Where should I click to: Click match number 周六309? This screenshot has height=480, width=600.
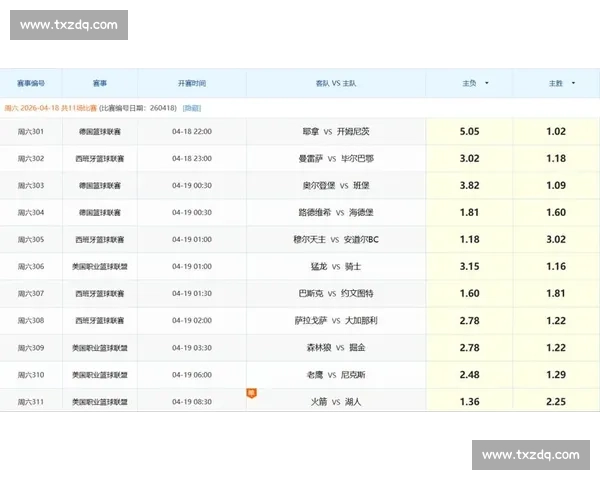click(x=31, y=348)
